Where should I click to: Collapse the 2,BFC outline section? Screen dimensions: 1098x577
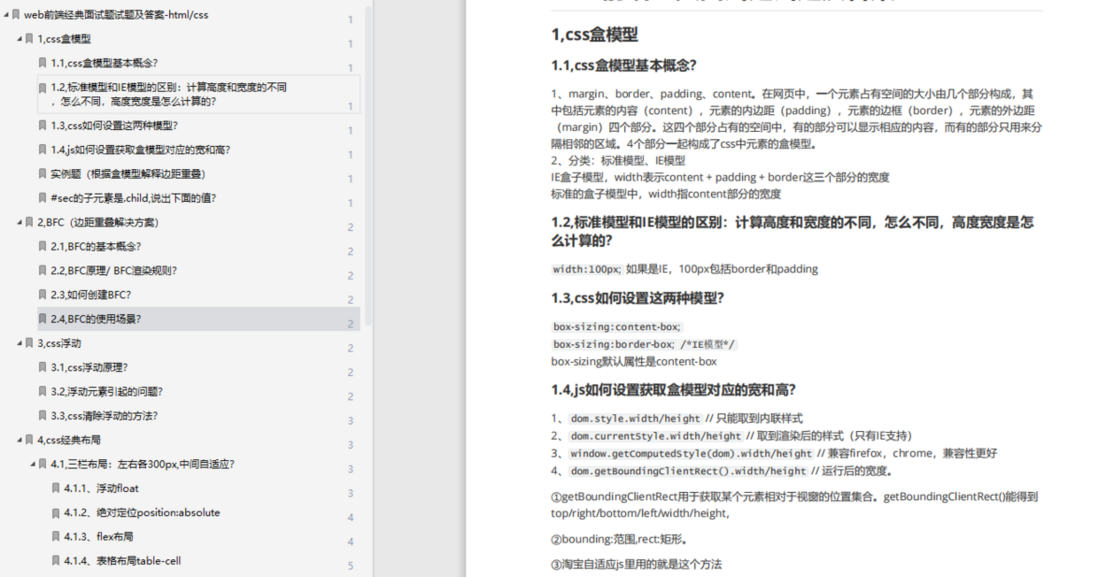point(19,222)
